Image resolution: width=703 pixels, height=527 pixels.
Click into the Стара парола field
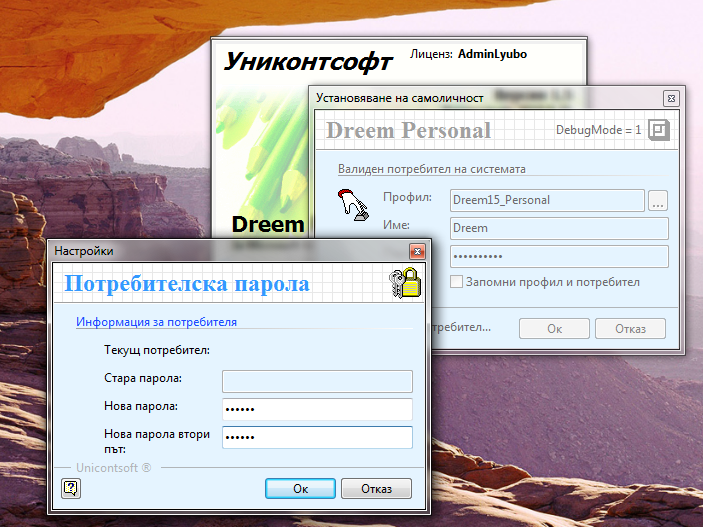coord(317,381)
